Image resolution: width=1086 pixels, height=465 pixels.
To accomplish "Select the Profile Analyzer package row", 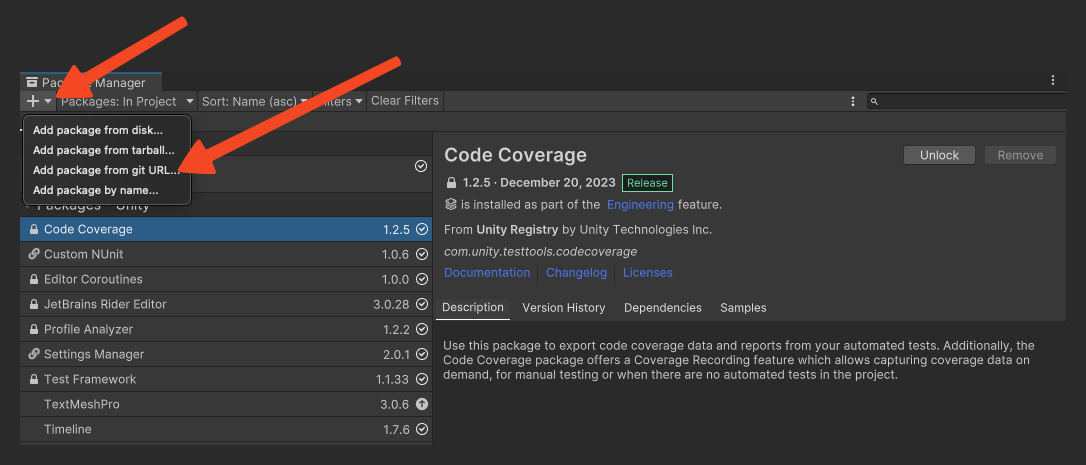I will coord(226,329).
